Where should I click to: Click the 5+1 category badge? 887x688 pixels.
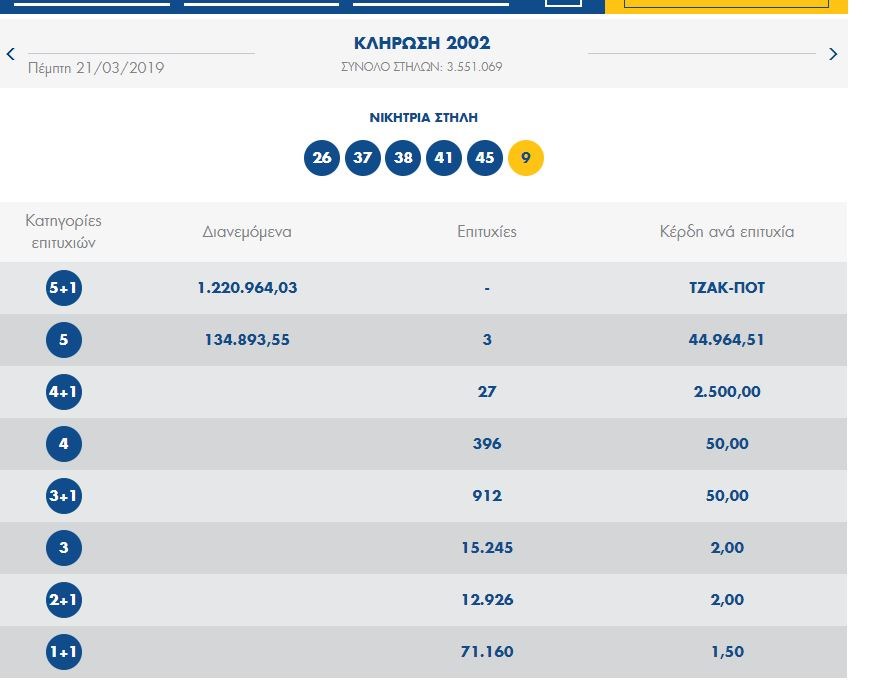pyautogui.click(x=64, y=288)
